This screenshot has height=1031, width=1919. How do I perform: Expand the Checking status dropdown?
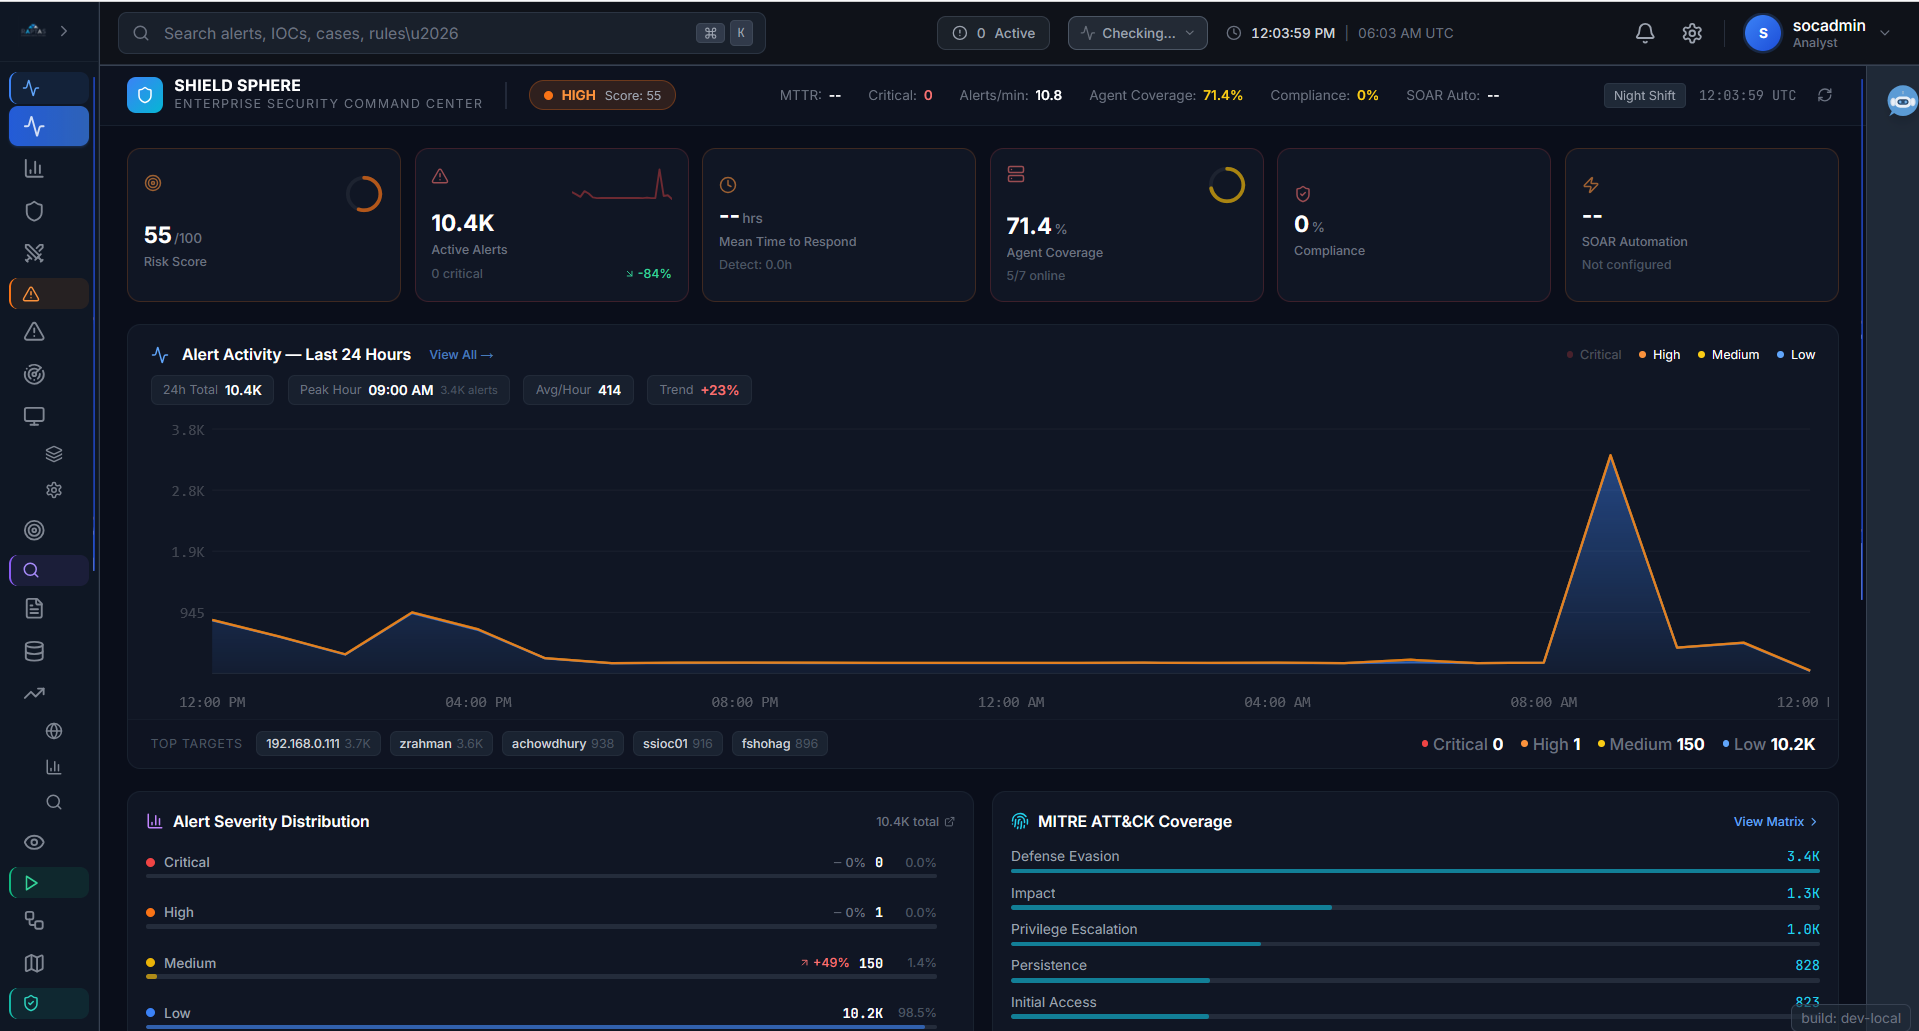pyautogui.click(x=1137, y=32)
